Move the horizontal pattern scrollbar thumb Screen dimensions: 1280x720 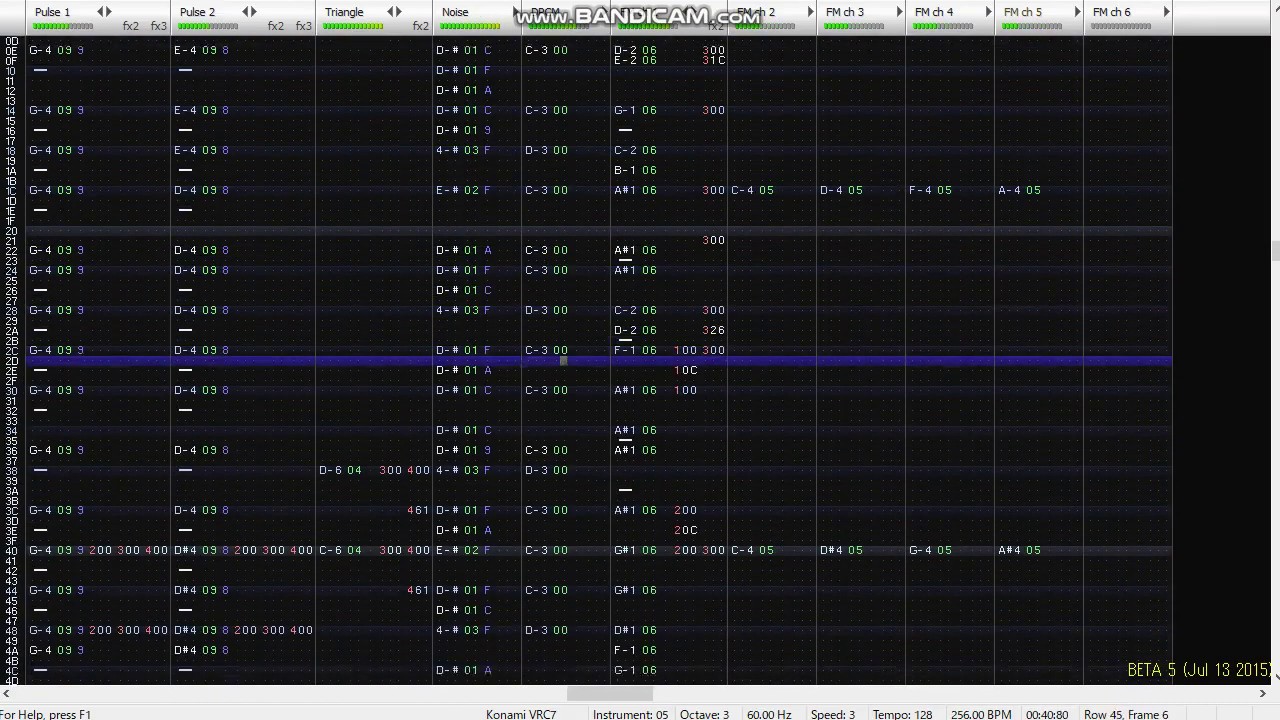tap(610, 693)
